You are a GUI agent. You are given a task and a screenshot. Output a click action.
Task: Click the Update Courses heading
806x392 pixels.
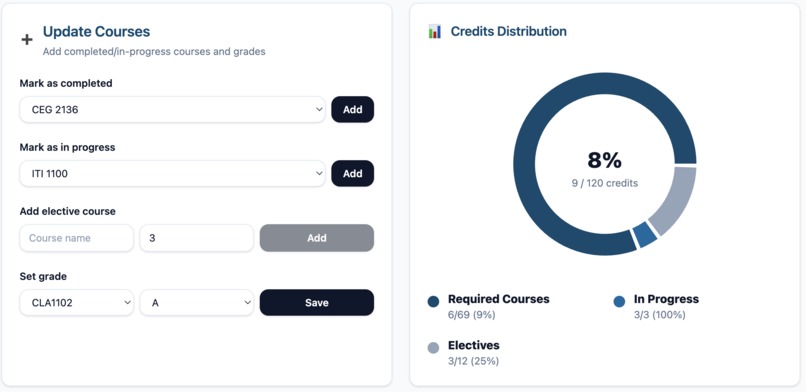pos(96,32)
